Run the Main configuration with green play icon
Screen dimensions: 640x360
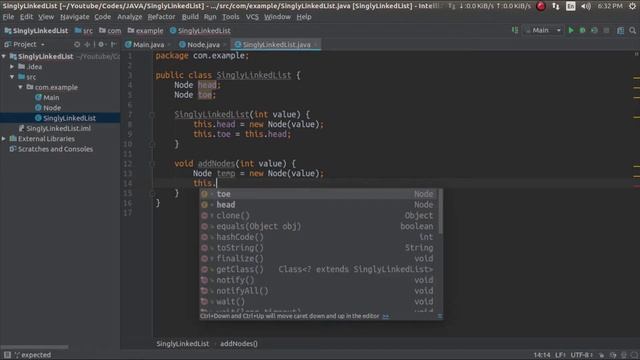click(x=571, y=30)
